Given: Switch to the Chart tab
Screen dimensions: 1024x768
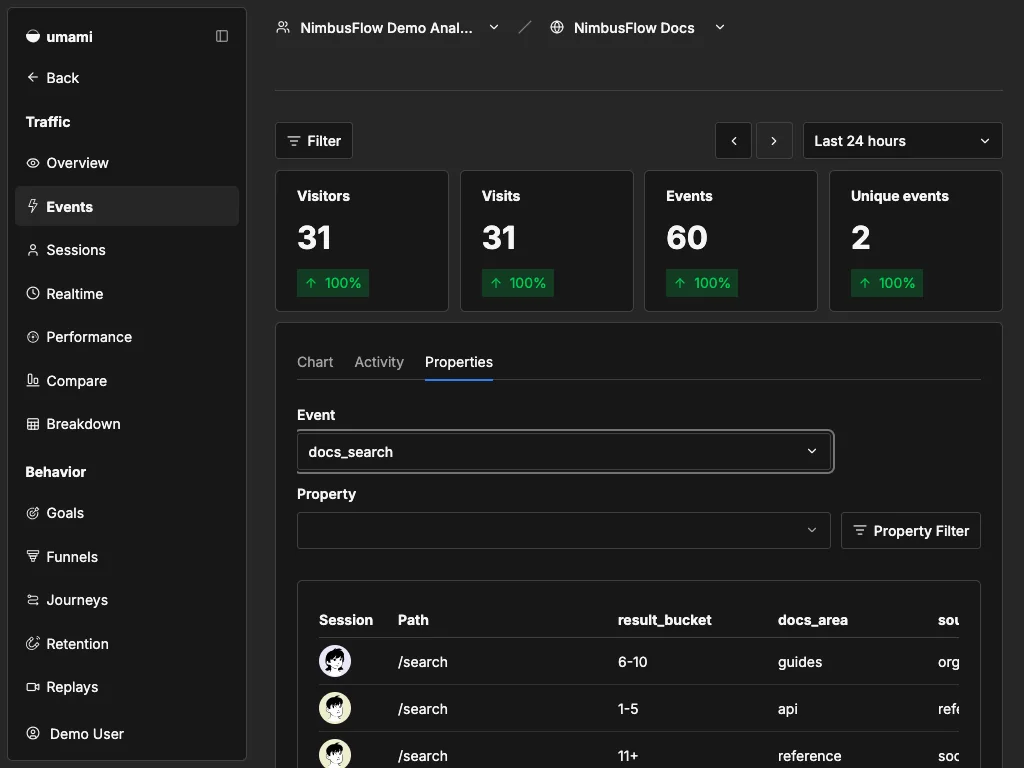Looking at the screenshot, I should pos(315,362).
